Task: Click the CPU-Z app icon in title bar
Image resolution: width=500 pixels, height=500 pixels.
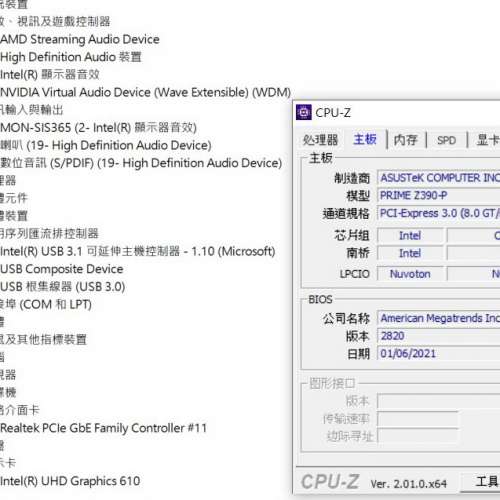Action: click(x=304, y=112)
